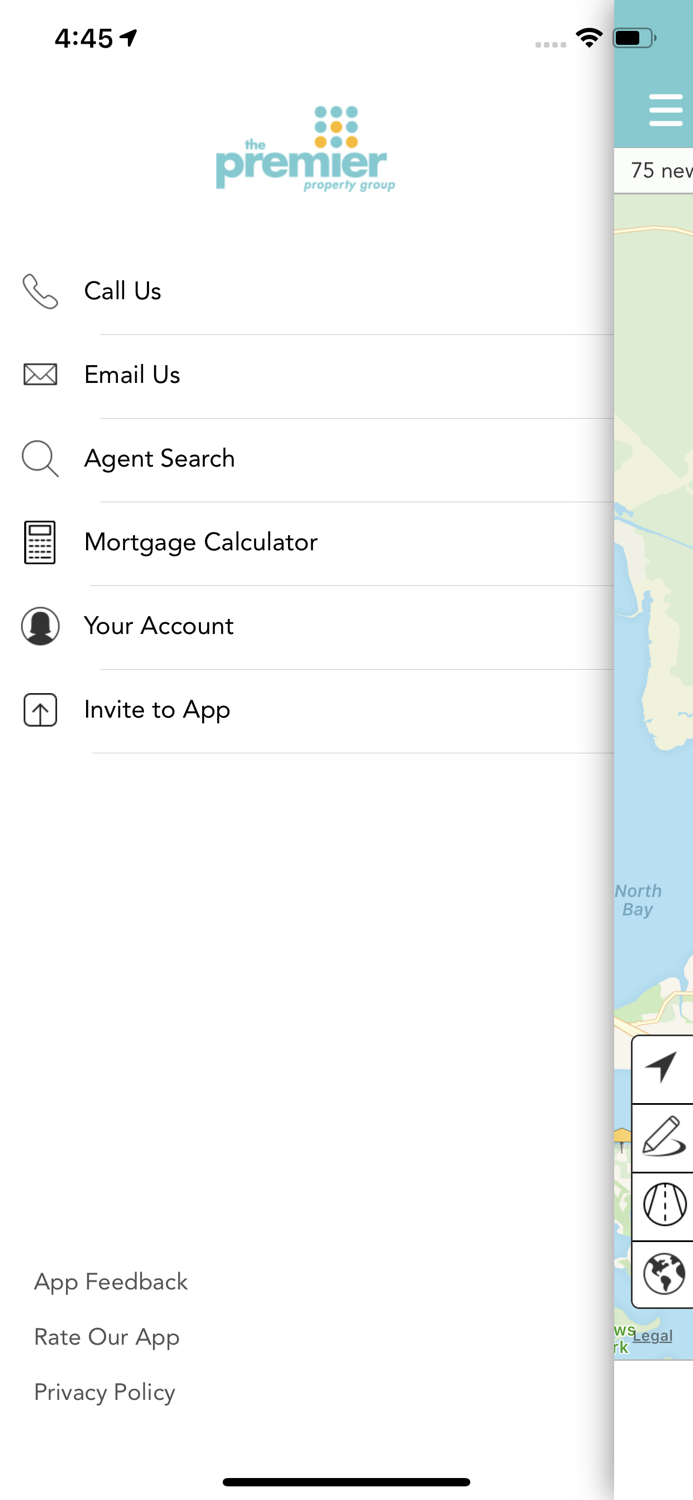Tap the envelope icon beside Email Us
Screen dimensions: 693x1500
click(40, 374)
